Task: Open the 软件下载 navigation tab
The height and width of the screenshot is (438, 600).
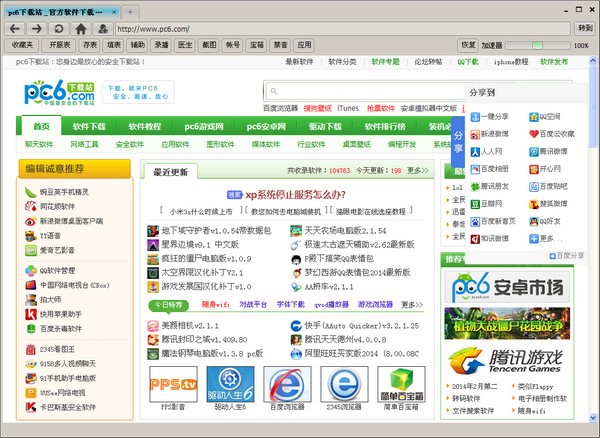Action: pyautogui.click(x=89, y=127)
